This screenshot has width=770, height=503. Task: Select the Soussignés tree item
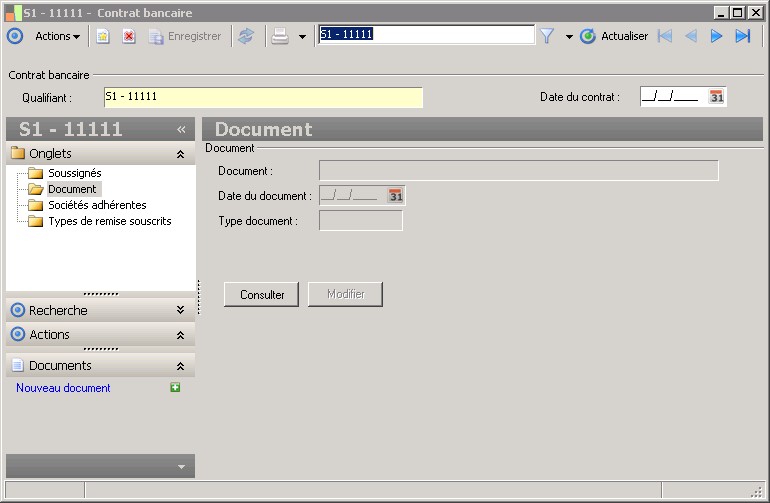[x=75, y=173]
